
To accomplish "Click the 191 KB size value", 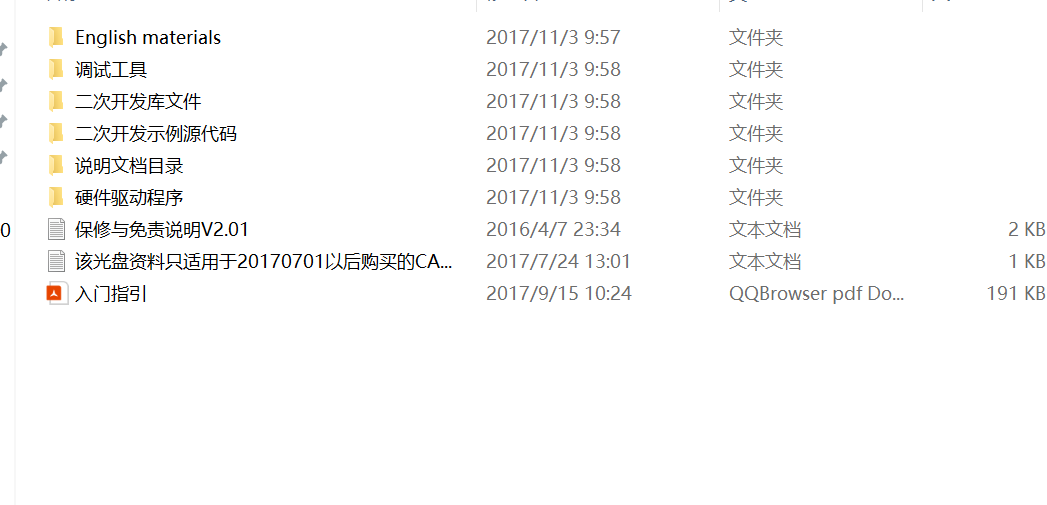I will tap(1016, 294).
